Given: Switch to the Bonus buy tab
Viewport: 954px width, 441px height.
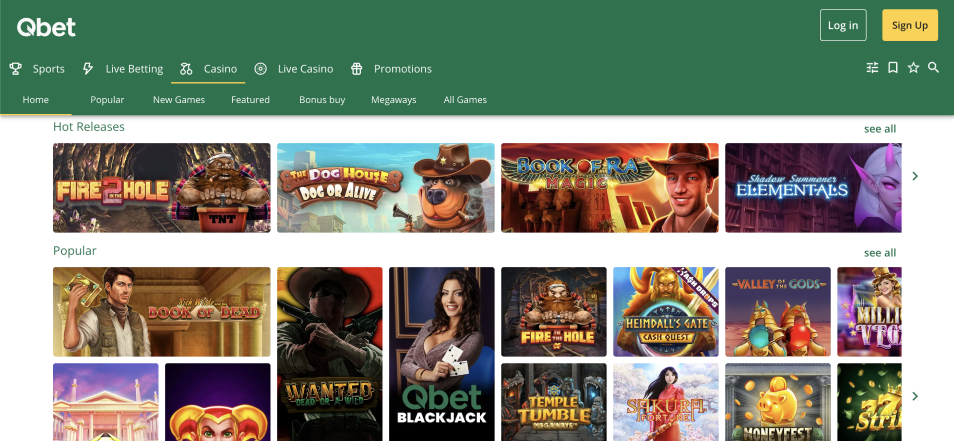Looking at the screenshot, I should [x=322, y=100].
